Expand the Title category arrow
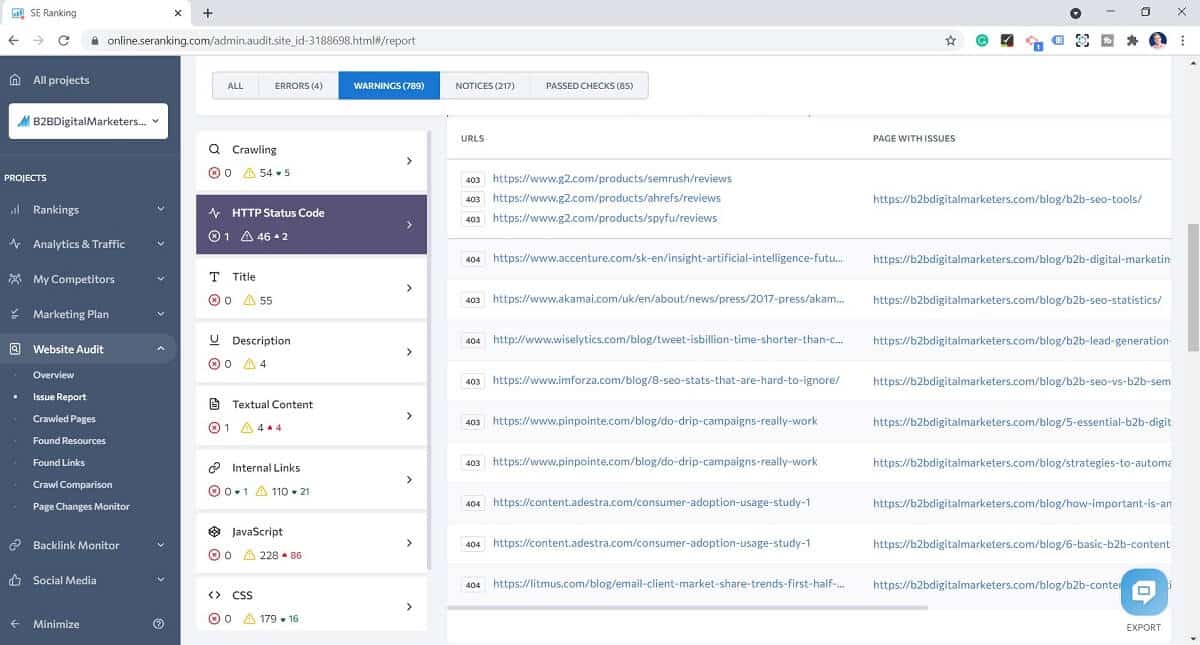 [409, 288]
